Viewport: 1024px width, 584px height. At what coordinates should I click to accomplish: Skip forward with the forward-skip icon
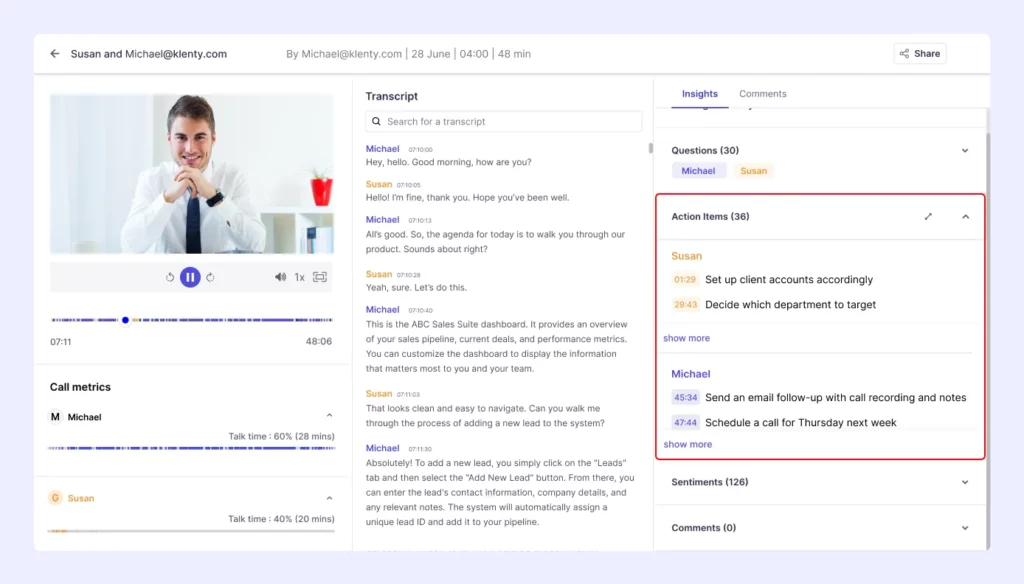coord(210,277)
